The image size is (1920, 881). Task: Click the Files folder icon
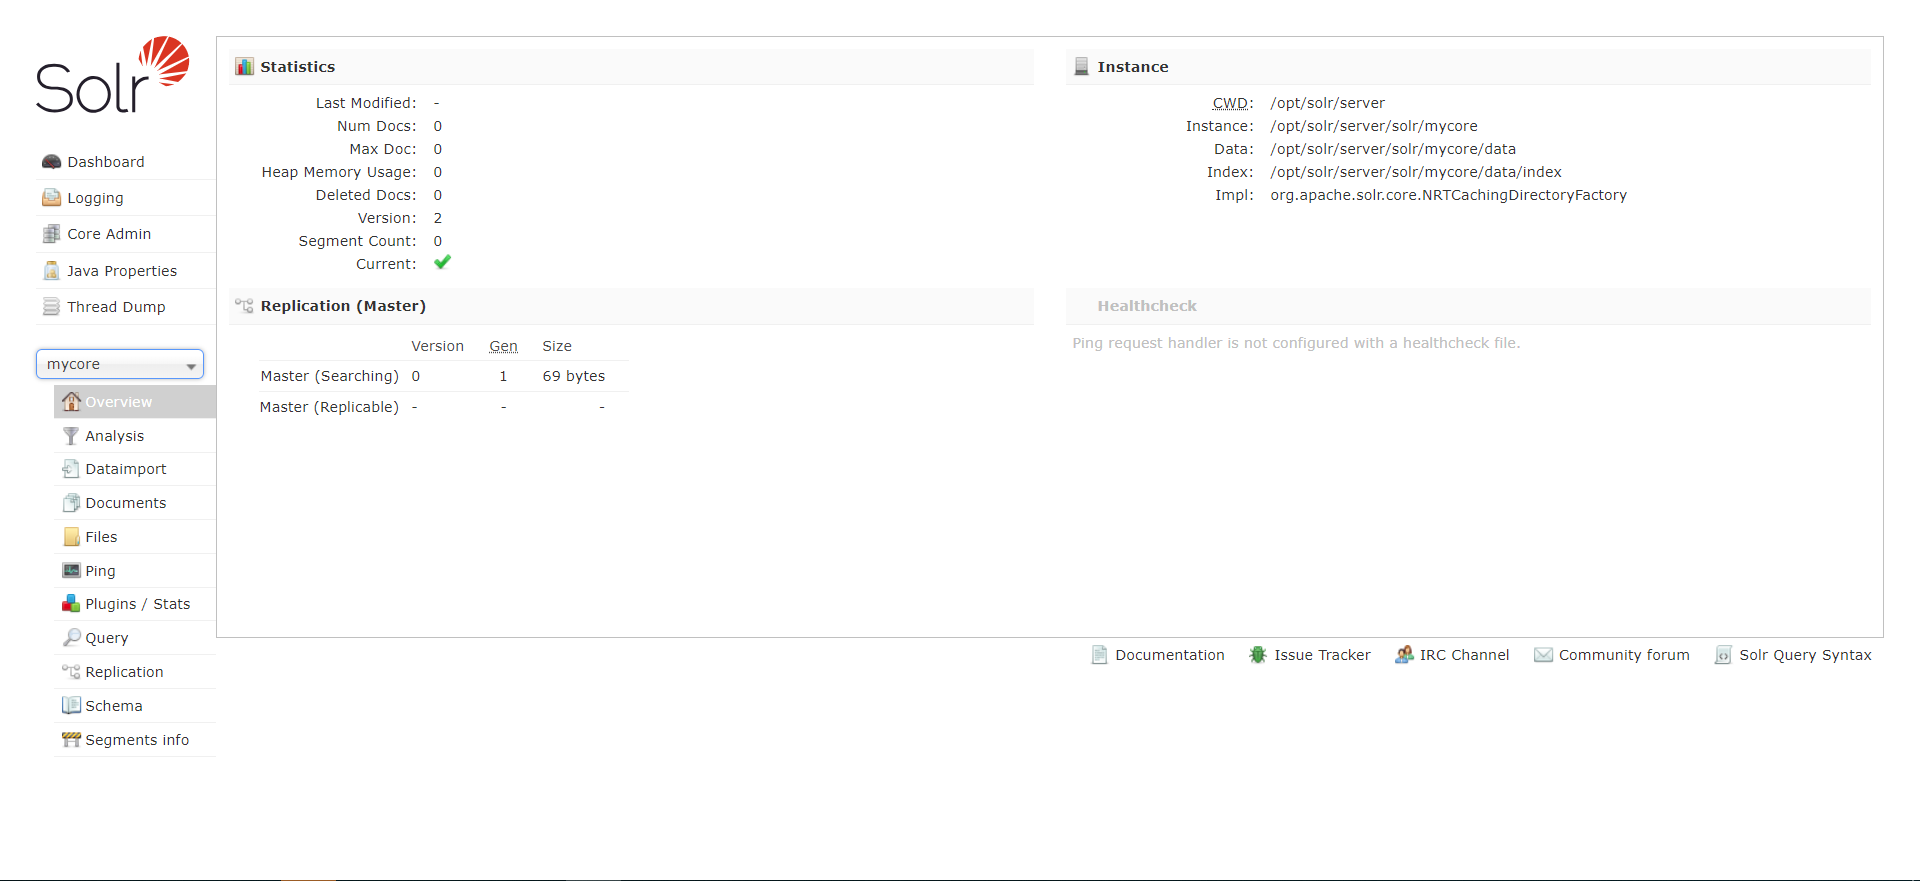[71, 537]
